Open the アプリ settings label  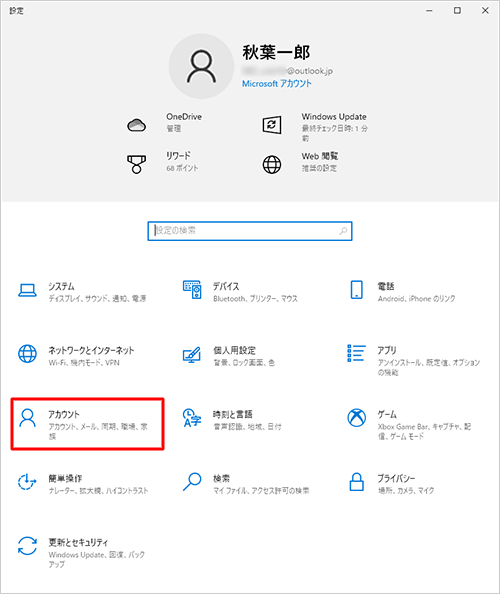coord(387,350)
